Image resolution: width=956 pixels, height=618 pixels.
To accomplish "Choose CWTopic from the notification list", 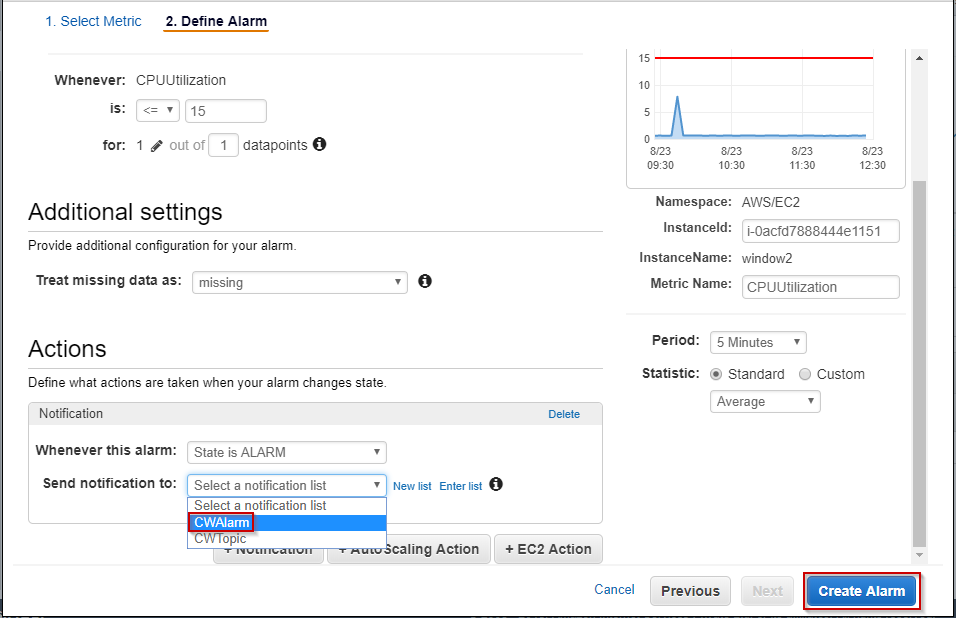I will (x=220, y=539).
